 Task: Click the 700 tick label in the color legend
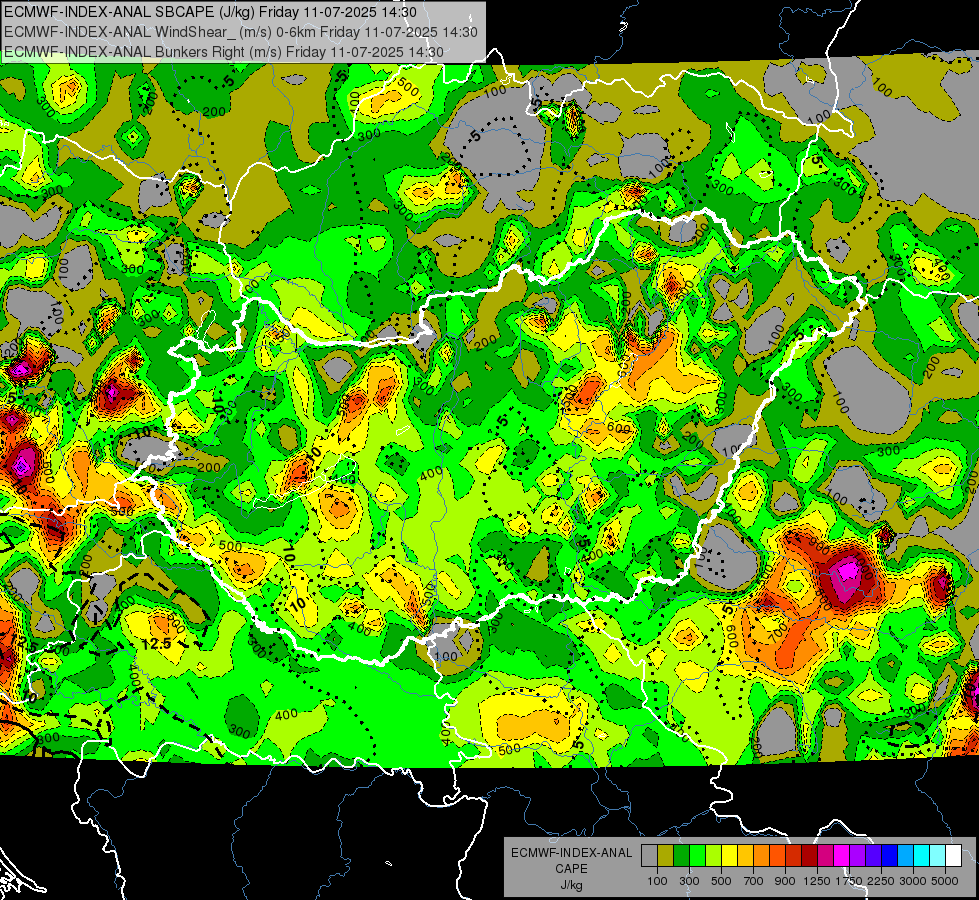coord(754,881)
